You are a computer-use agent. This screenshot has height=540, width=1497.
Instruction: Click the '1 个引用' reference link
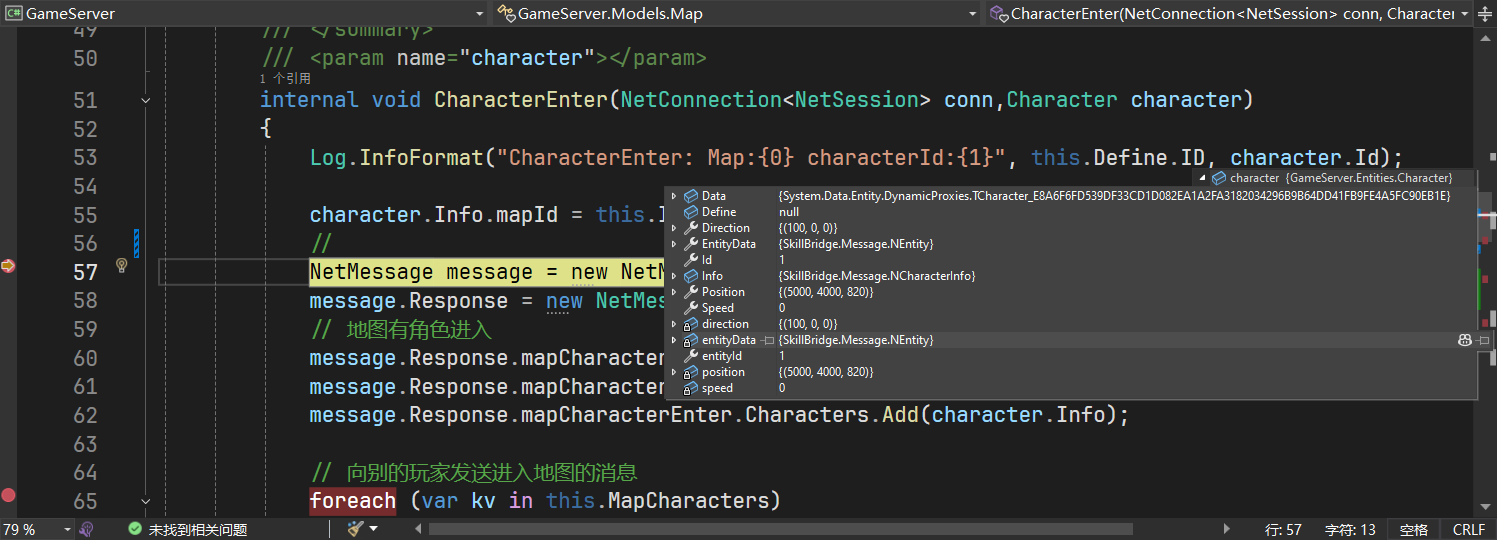(285, 78)
